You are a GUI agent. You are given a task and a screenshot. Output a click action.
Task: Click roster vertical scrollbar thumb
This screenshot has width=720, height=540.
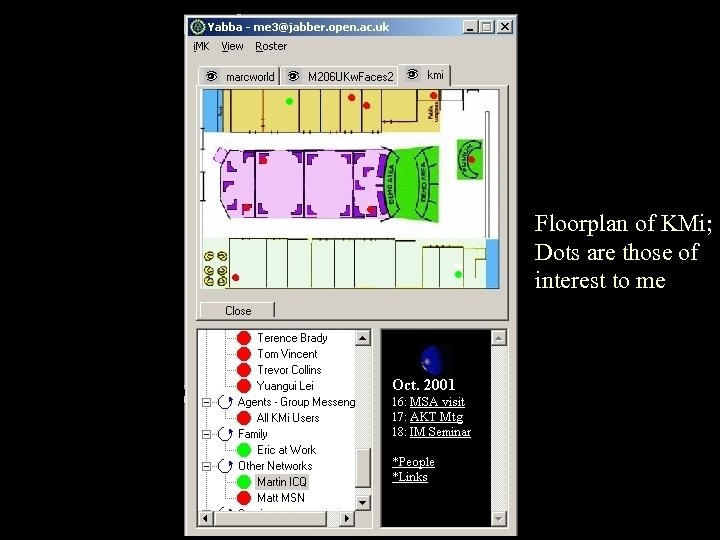[x=362, y=468]
